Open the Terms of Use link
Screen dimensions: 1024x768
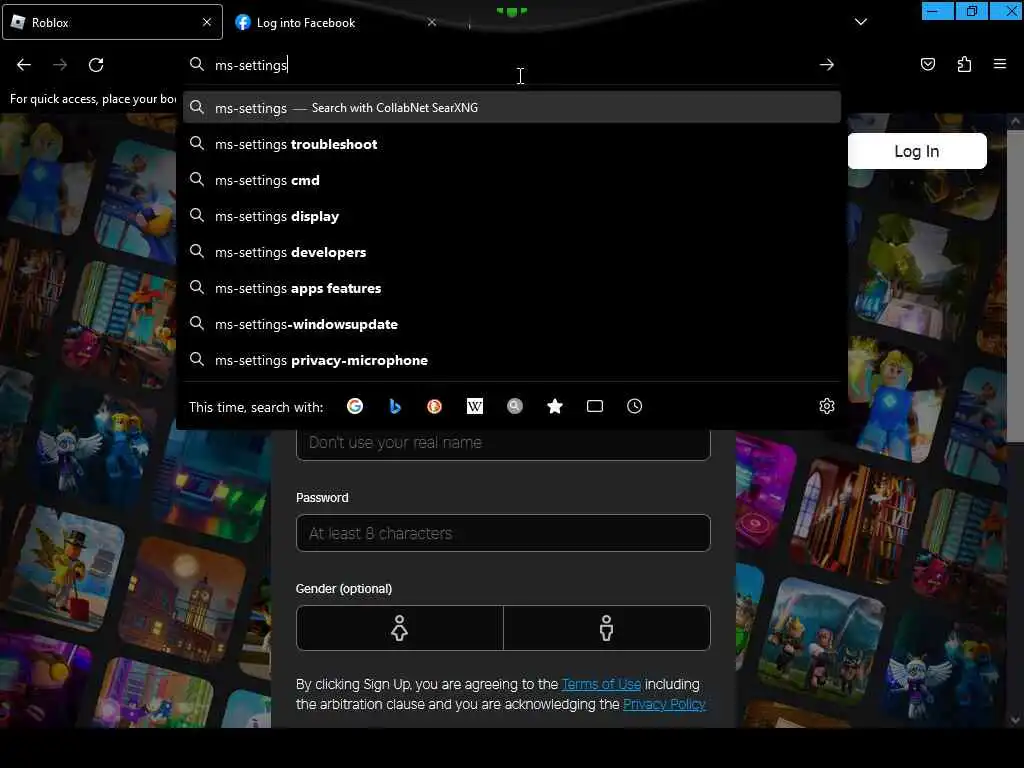coord(601,684)
